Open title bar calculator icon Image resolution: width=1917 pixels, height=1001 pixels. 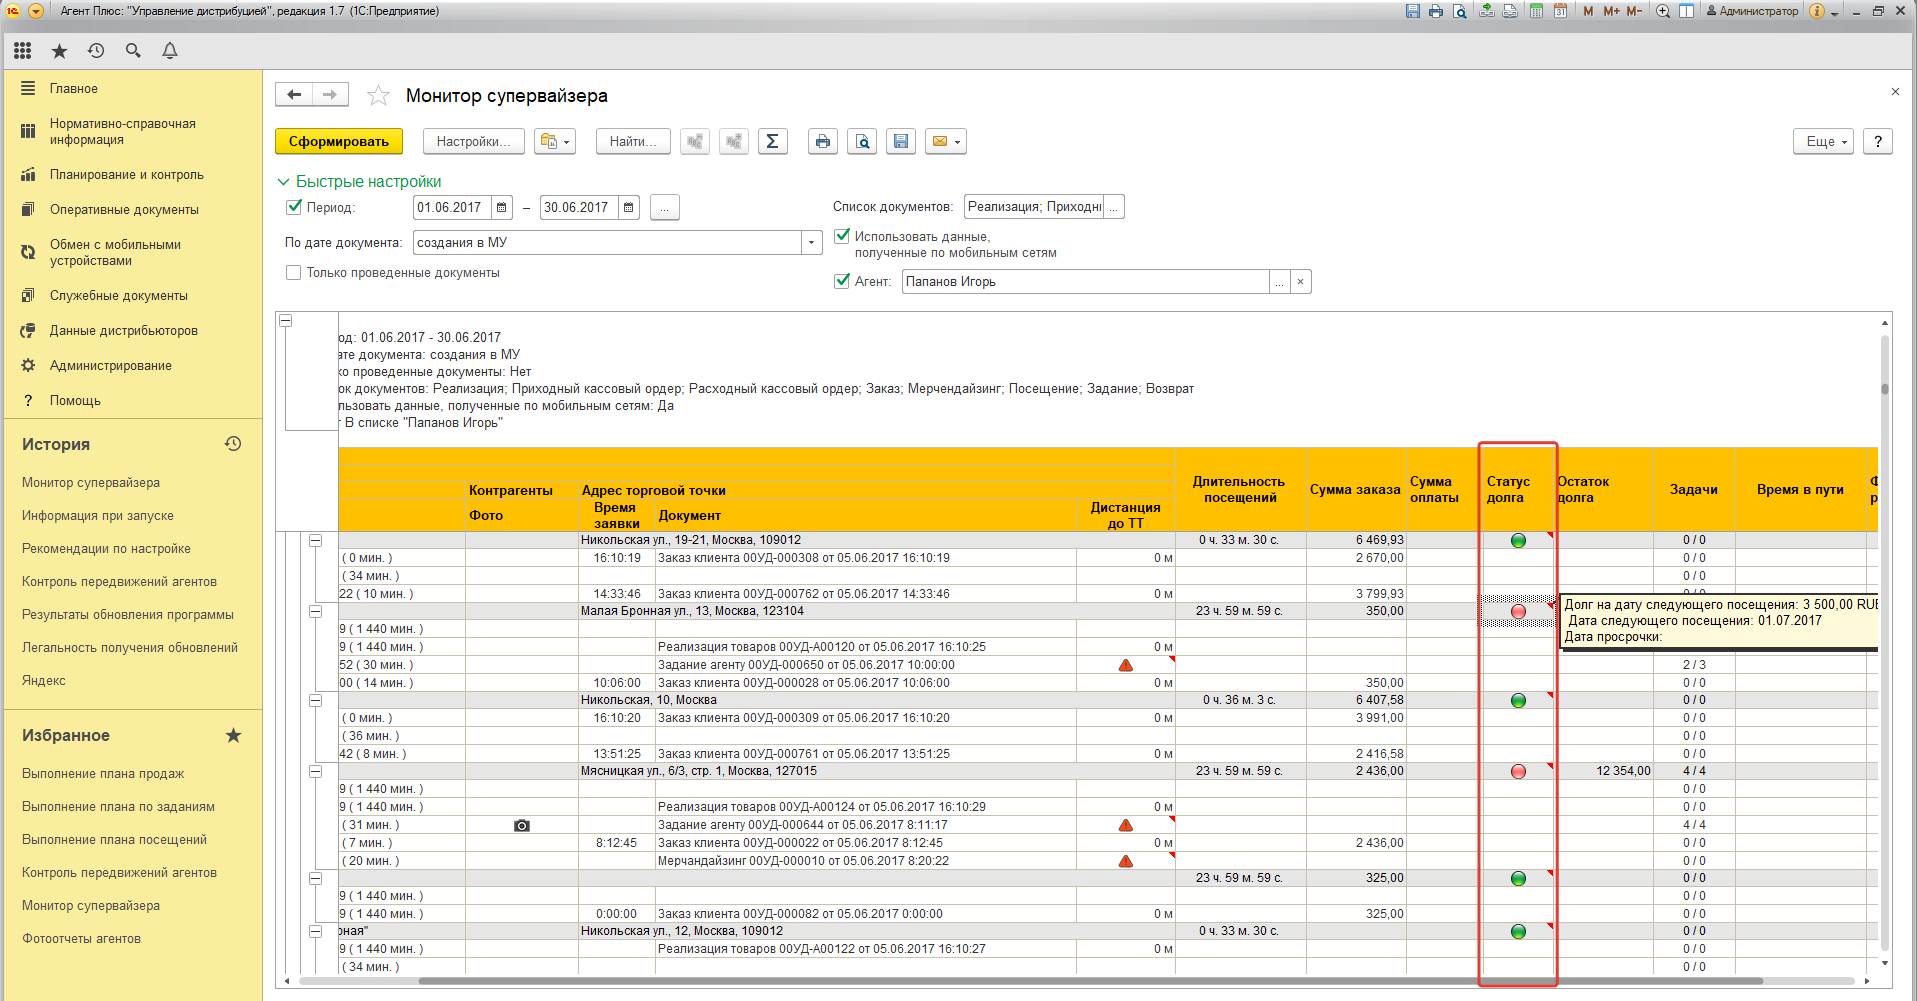(1536, 11)
